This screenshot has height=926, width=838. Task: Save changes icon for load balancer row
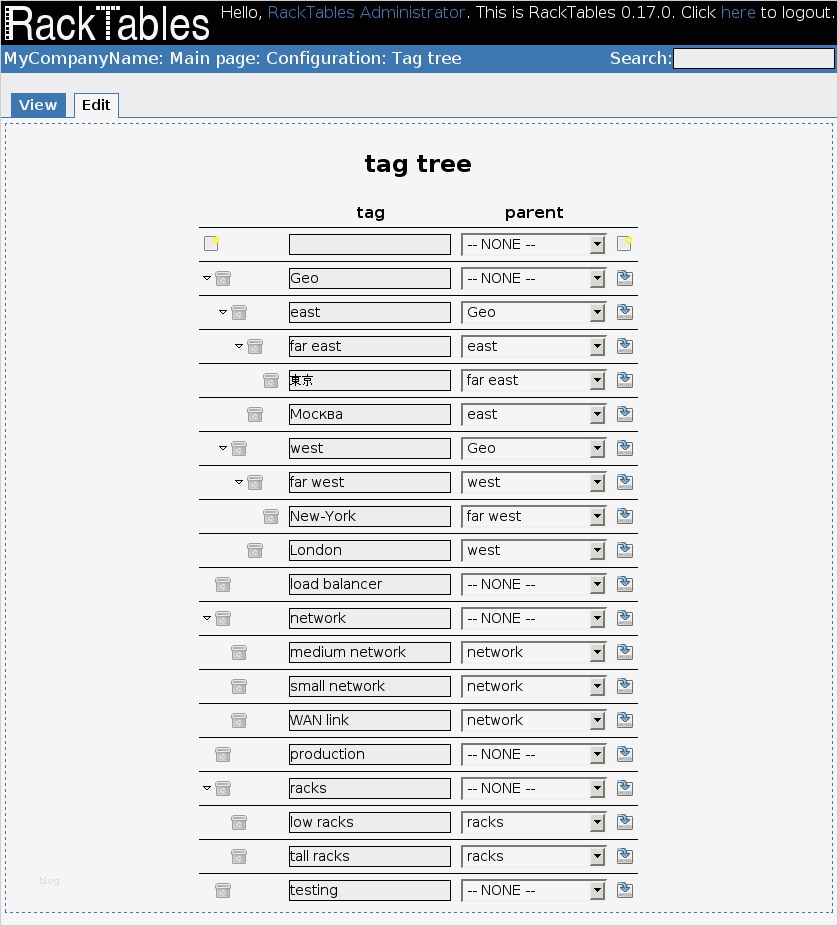(x=625, y=584)
